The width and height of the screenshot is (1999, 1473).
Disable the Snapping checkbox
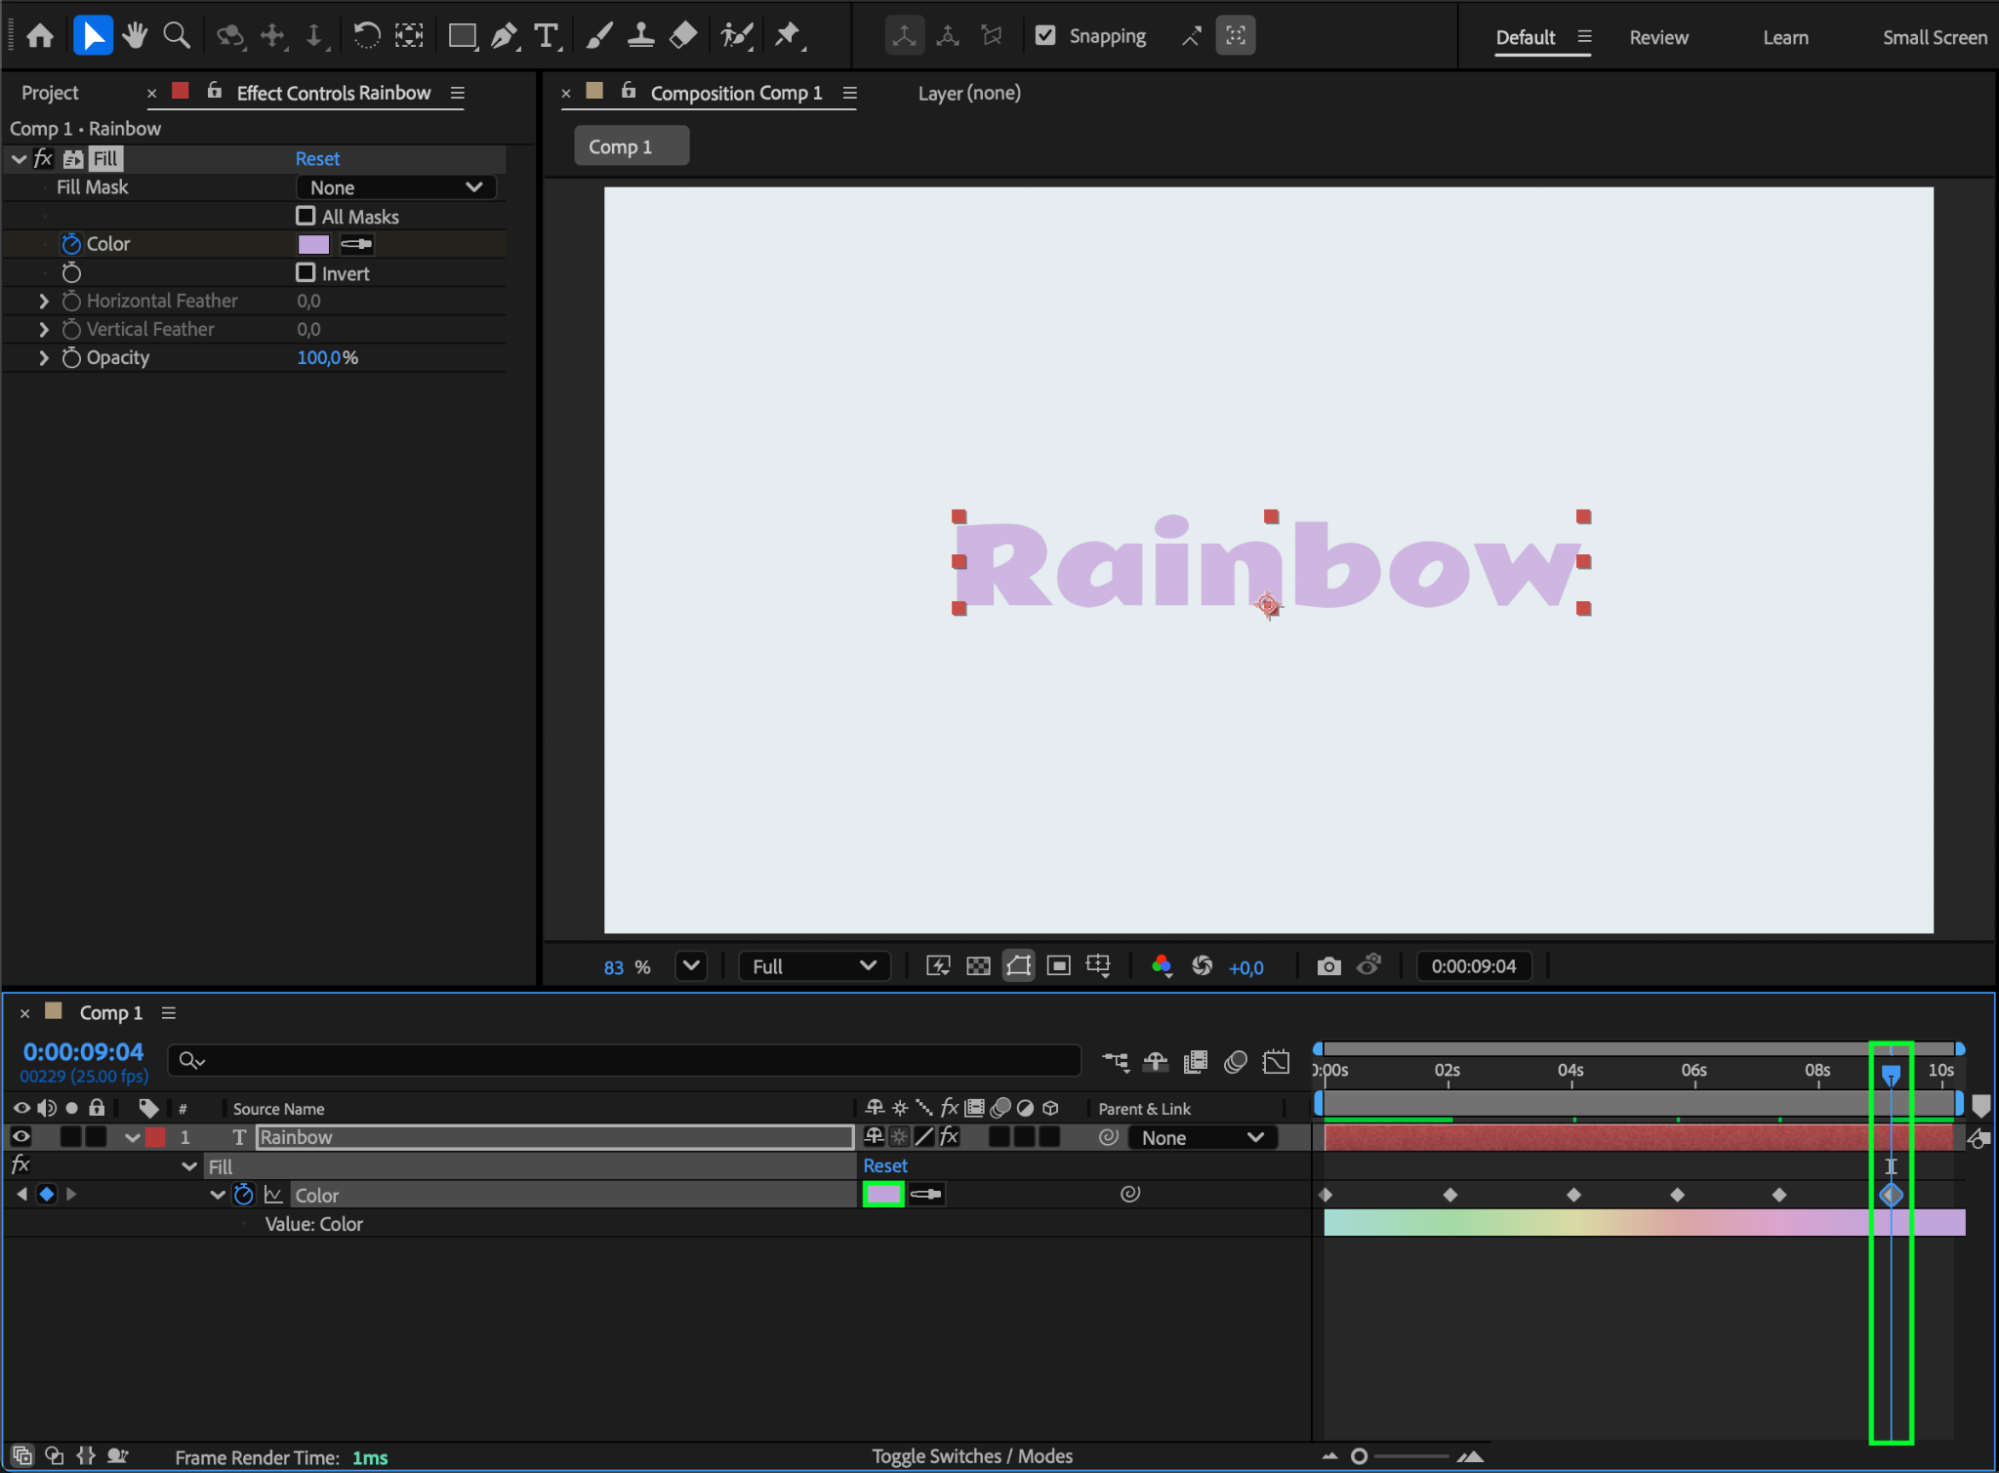tap(1045, 36)
